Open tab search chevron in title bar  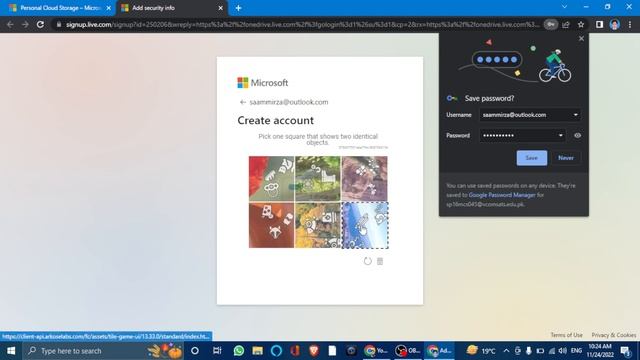(564, 7)
